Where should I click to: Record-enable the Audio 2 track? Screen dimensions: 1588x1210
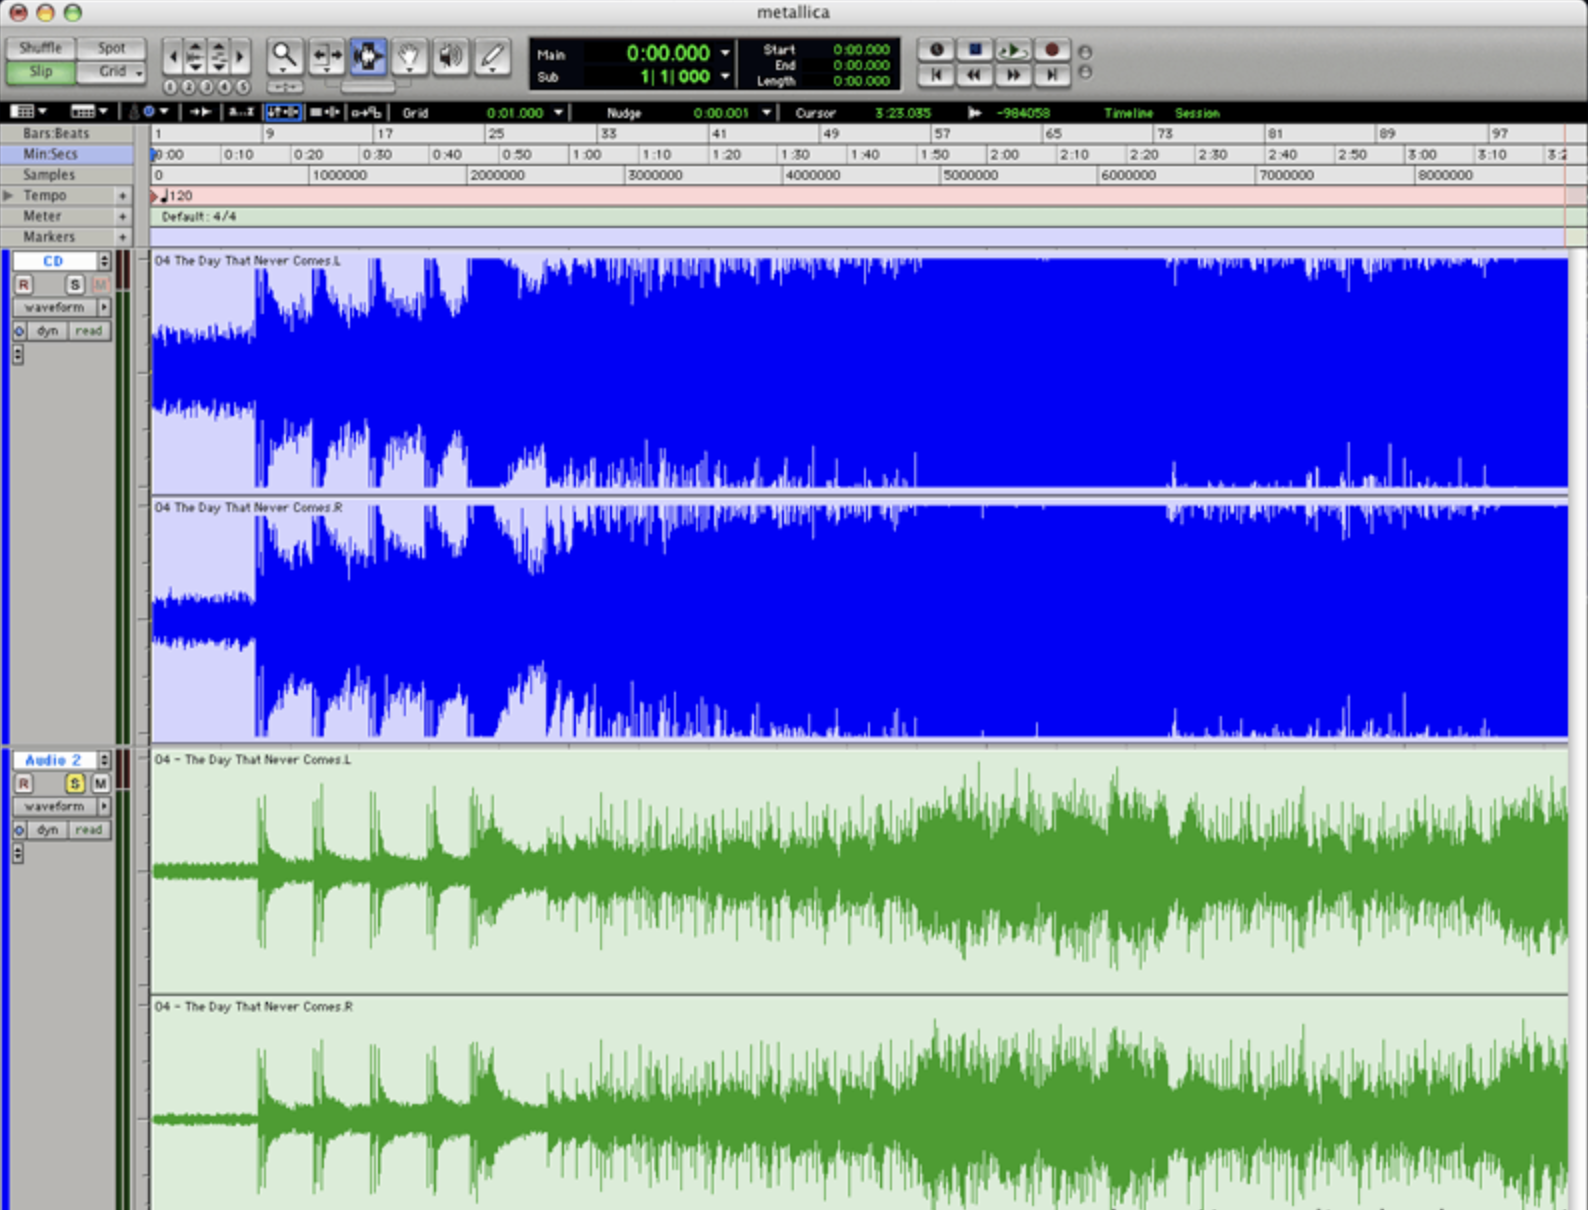click(x=23, y=784)
